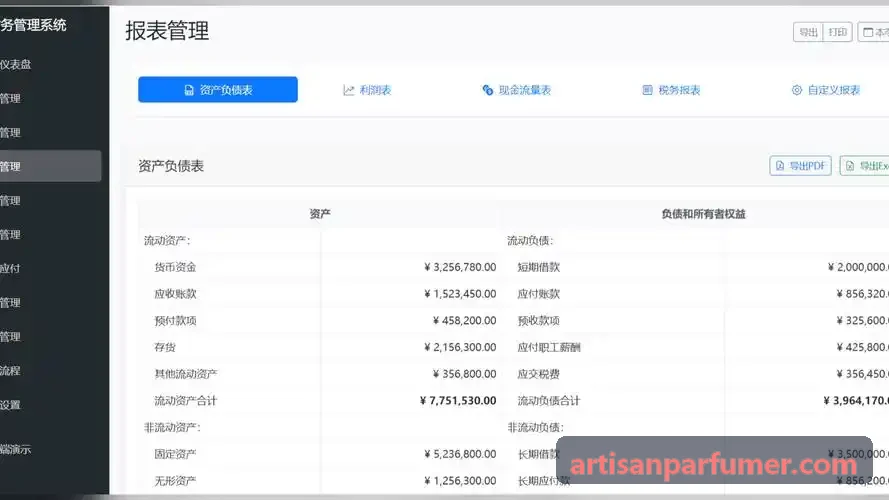
Task: Open the 端演示 sidebar item
Action: 16,450
